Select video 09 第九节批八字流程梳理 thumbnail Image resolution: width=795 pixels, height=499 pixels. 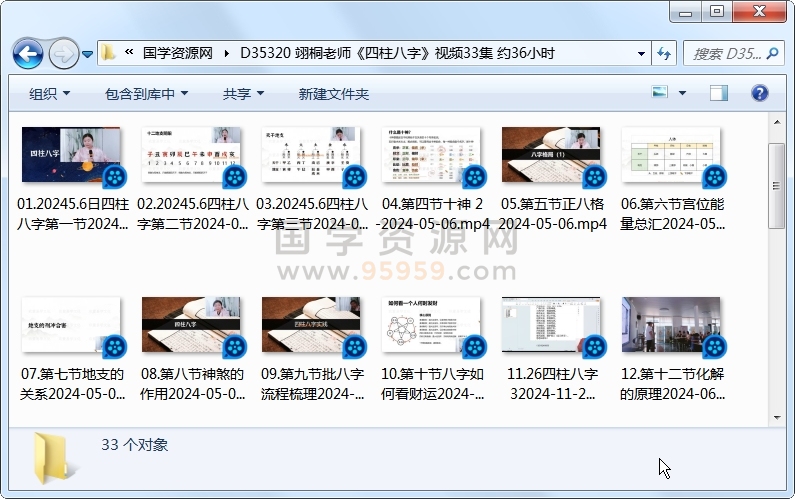311,325
